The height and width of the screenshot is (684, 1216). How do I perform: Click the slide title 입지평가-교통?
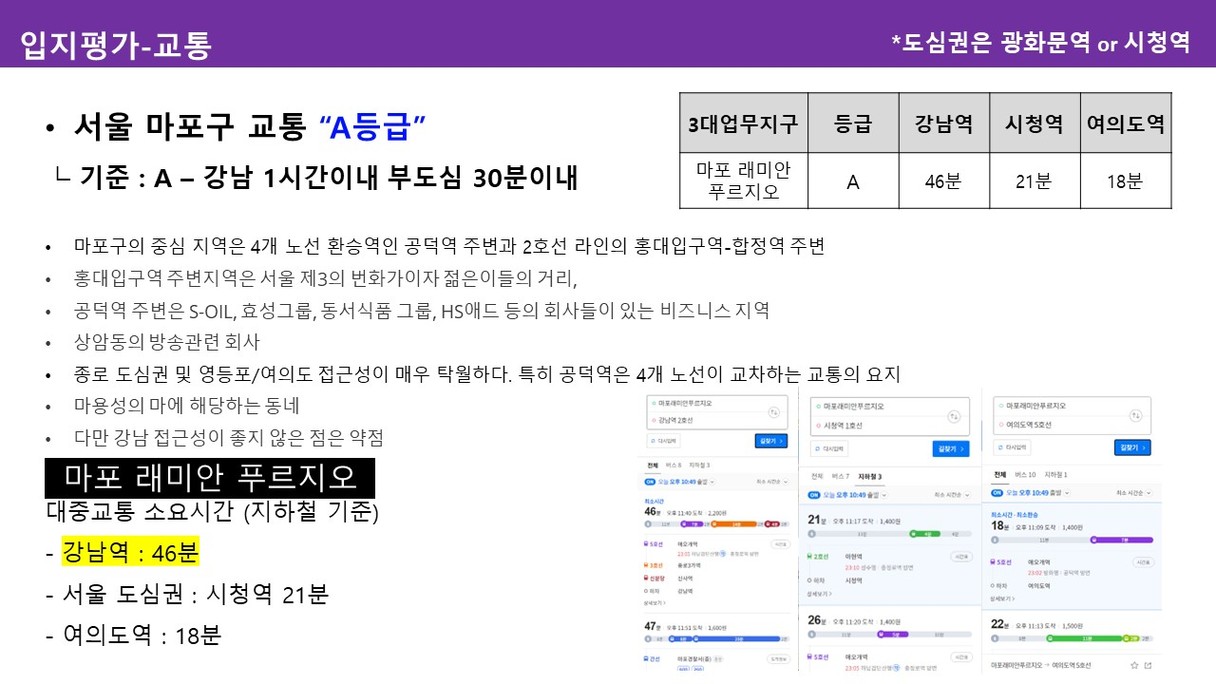(116, 45)
